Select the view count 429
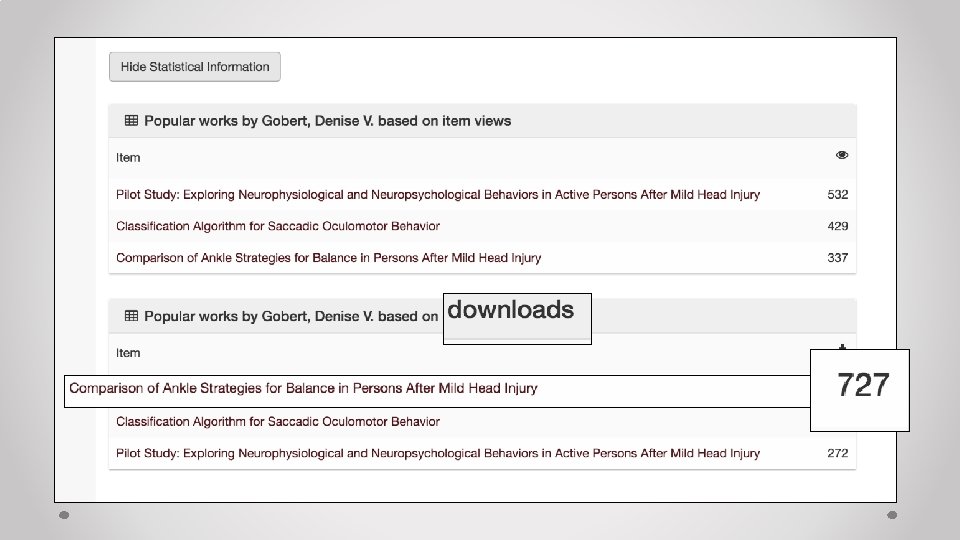Image resolution: width=960 pixels, height=540 pixels. coord(838,226)
